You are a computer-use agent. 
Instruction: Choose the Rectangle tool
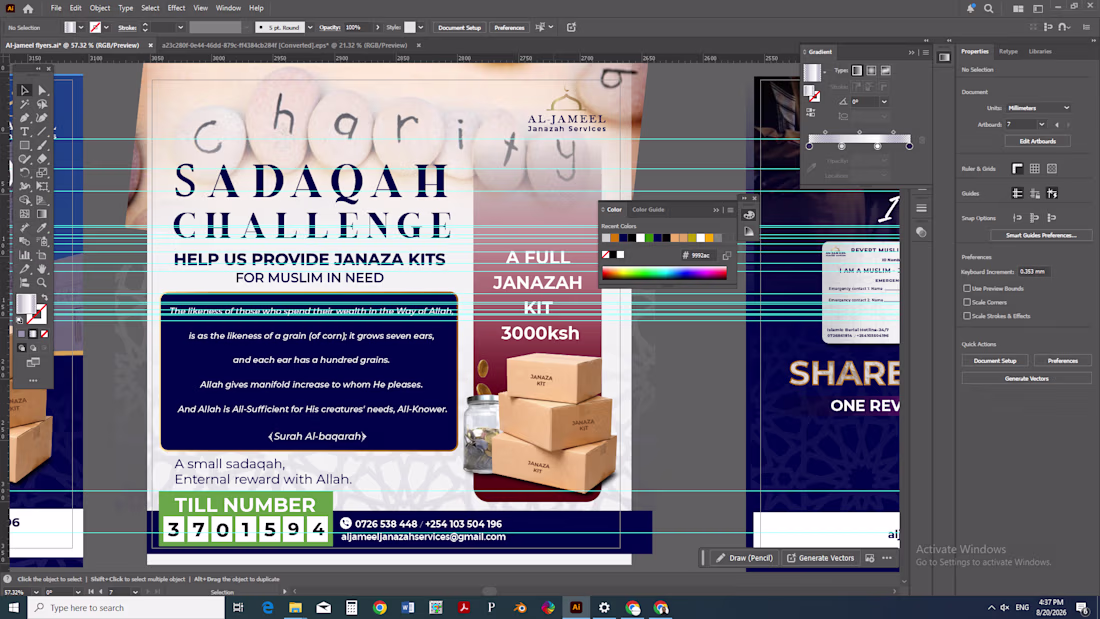coord(25,145)
